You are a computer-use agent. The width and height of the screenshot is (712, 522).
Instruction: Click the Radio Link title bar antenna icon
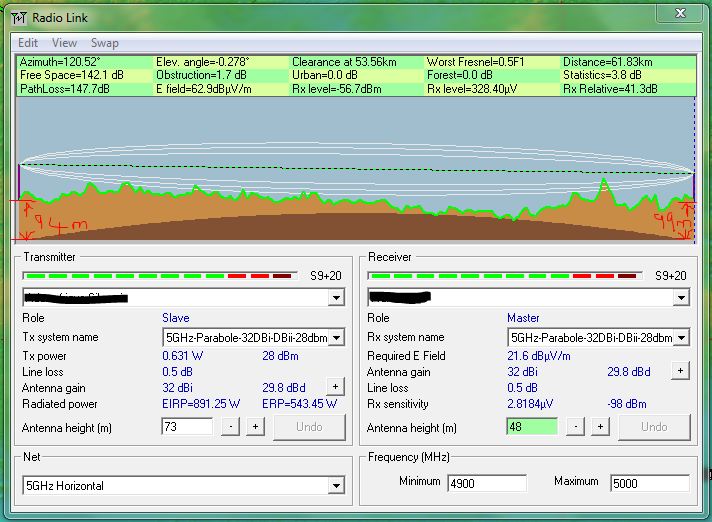click(x=18, y=17)
